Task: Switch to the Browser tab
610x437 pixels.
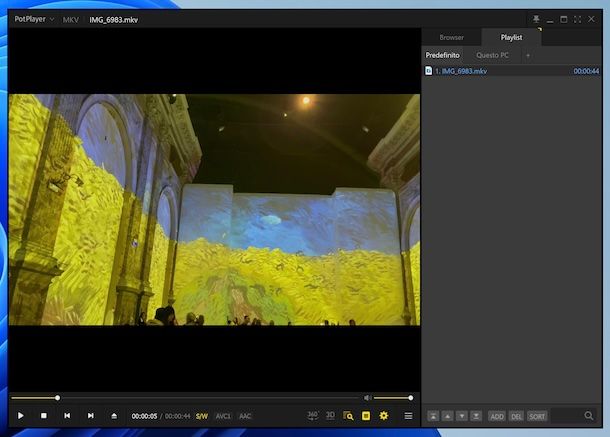Action: pos(451,37)
